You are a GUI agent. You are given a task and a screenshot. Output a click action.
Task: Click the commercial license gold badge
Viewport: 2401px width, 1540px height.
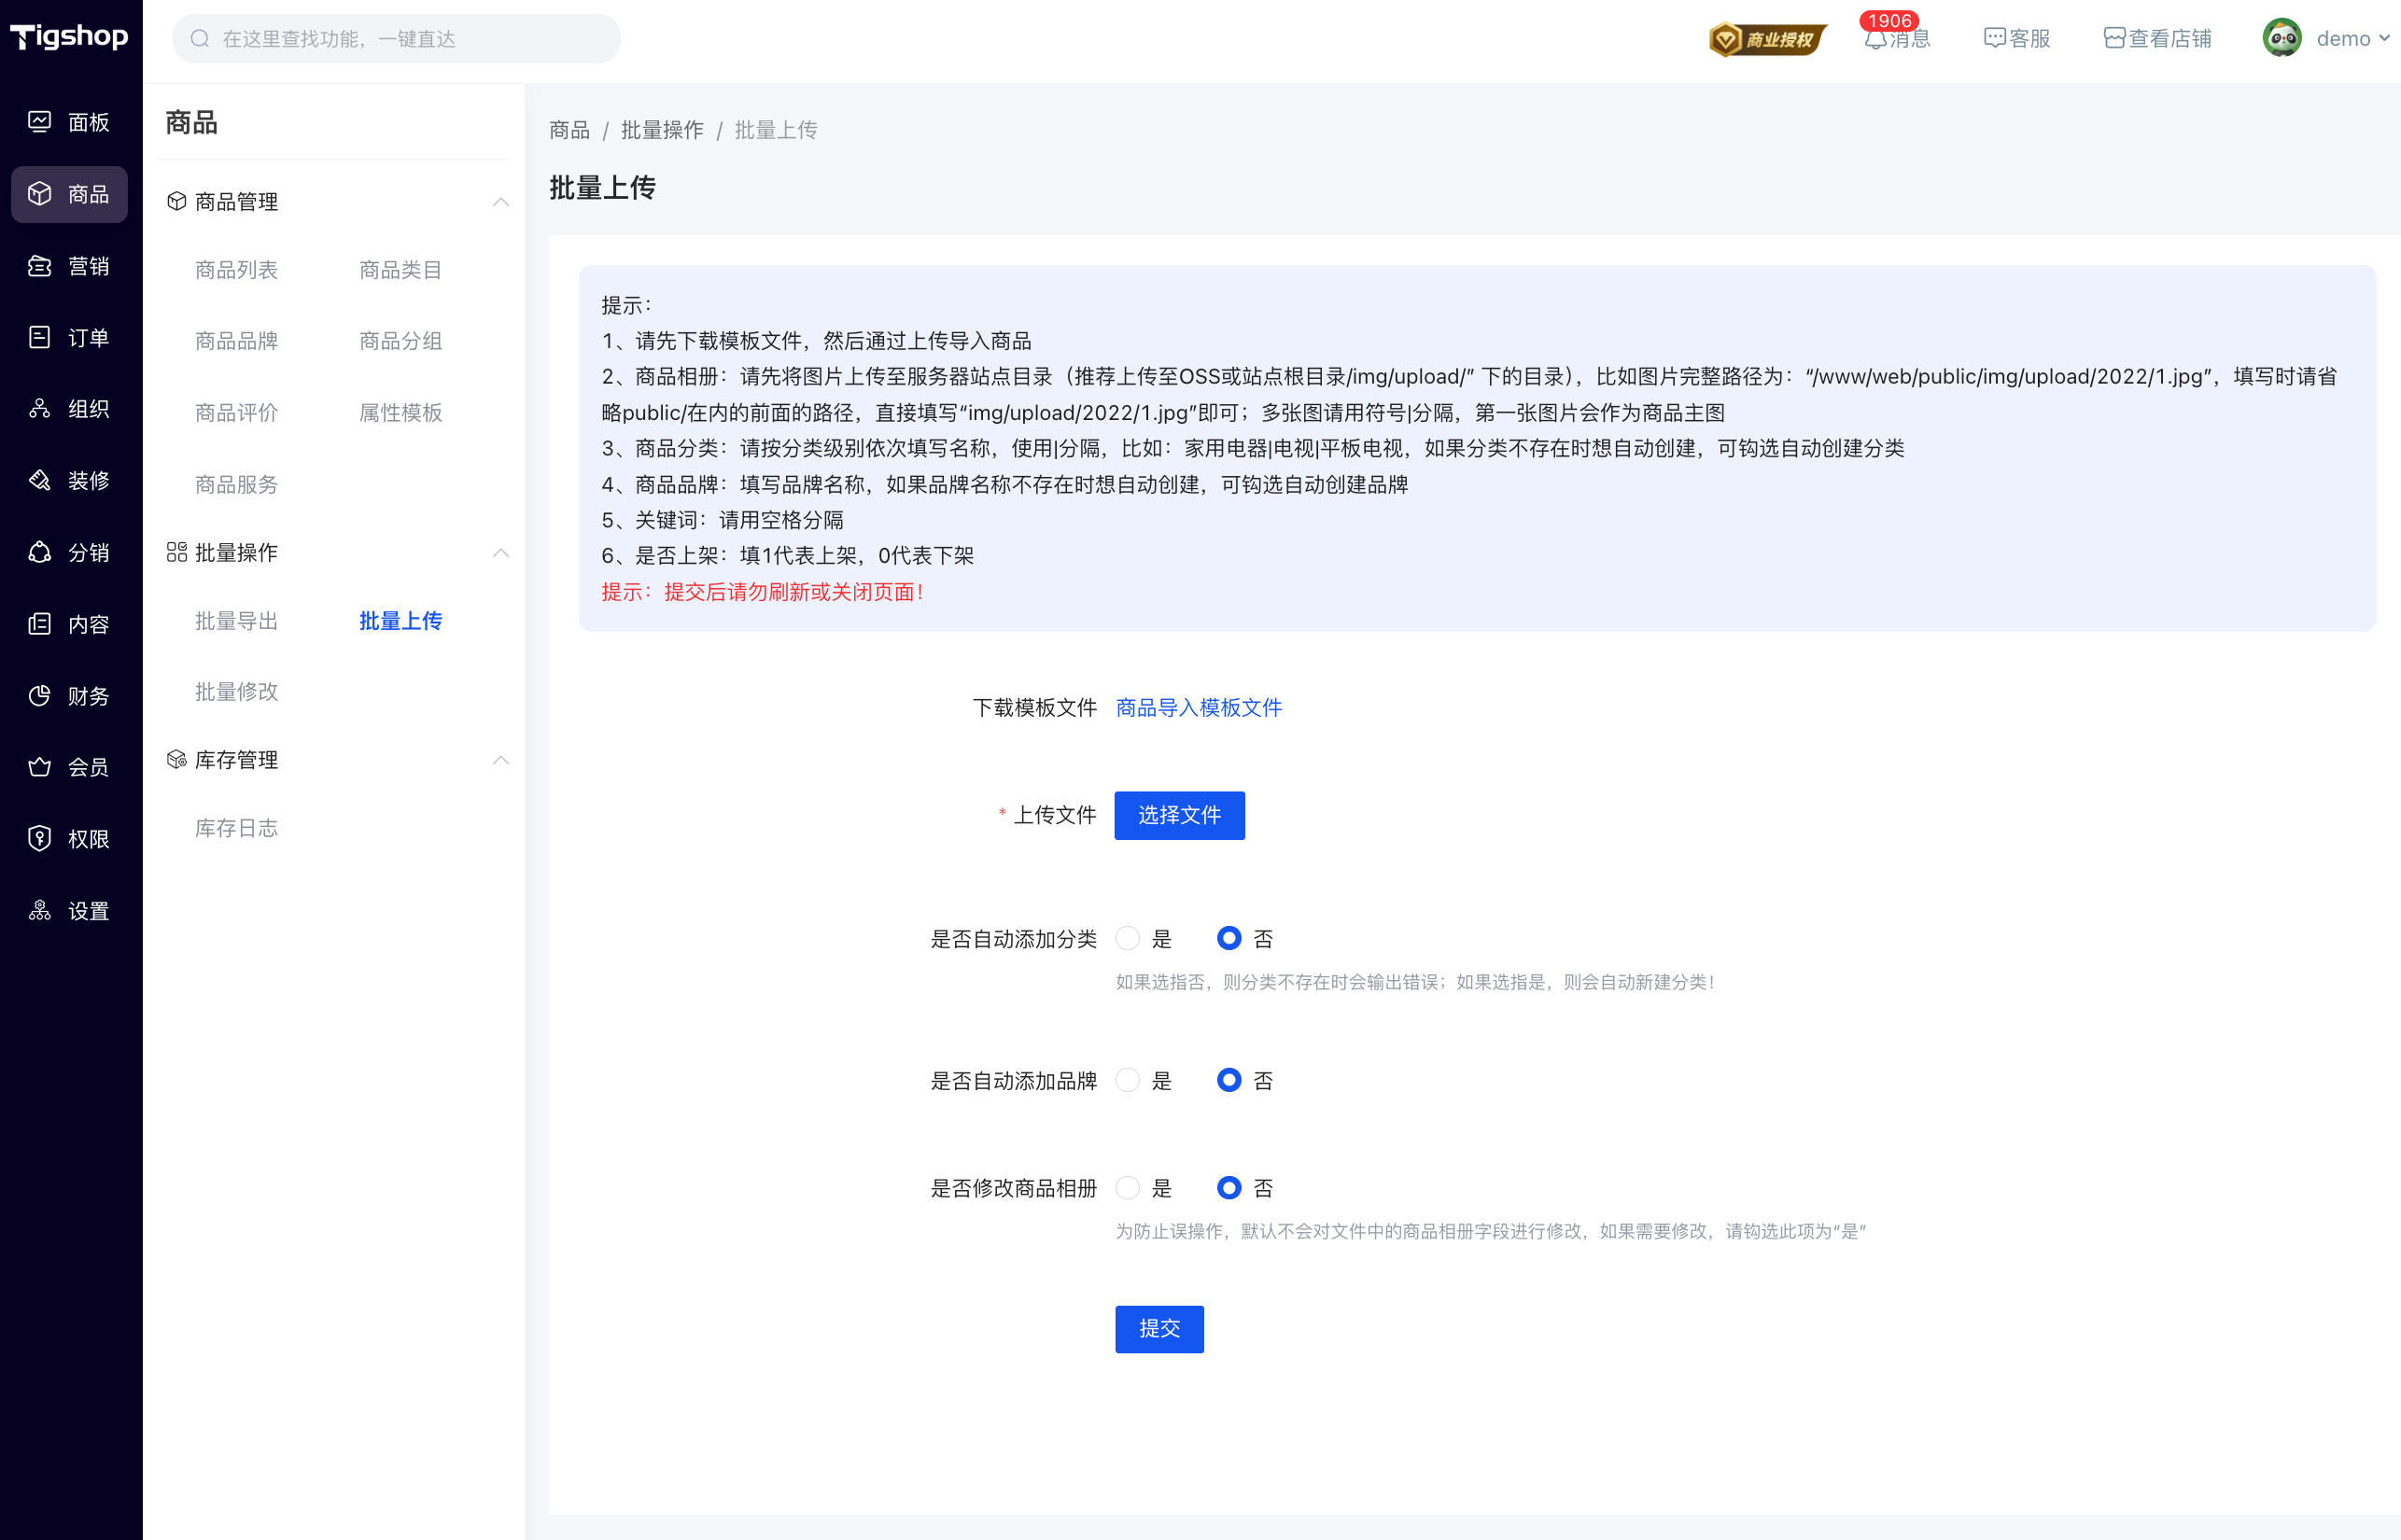coord(1767,39)
